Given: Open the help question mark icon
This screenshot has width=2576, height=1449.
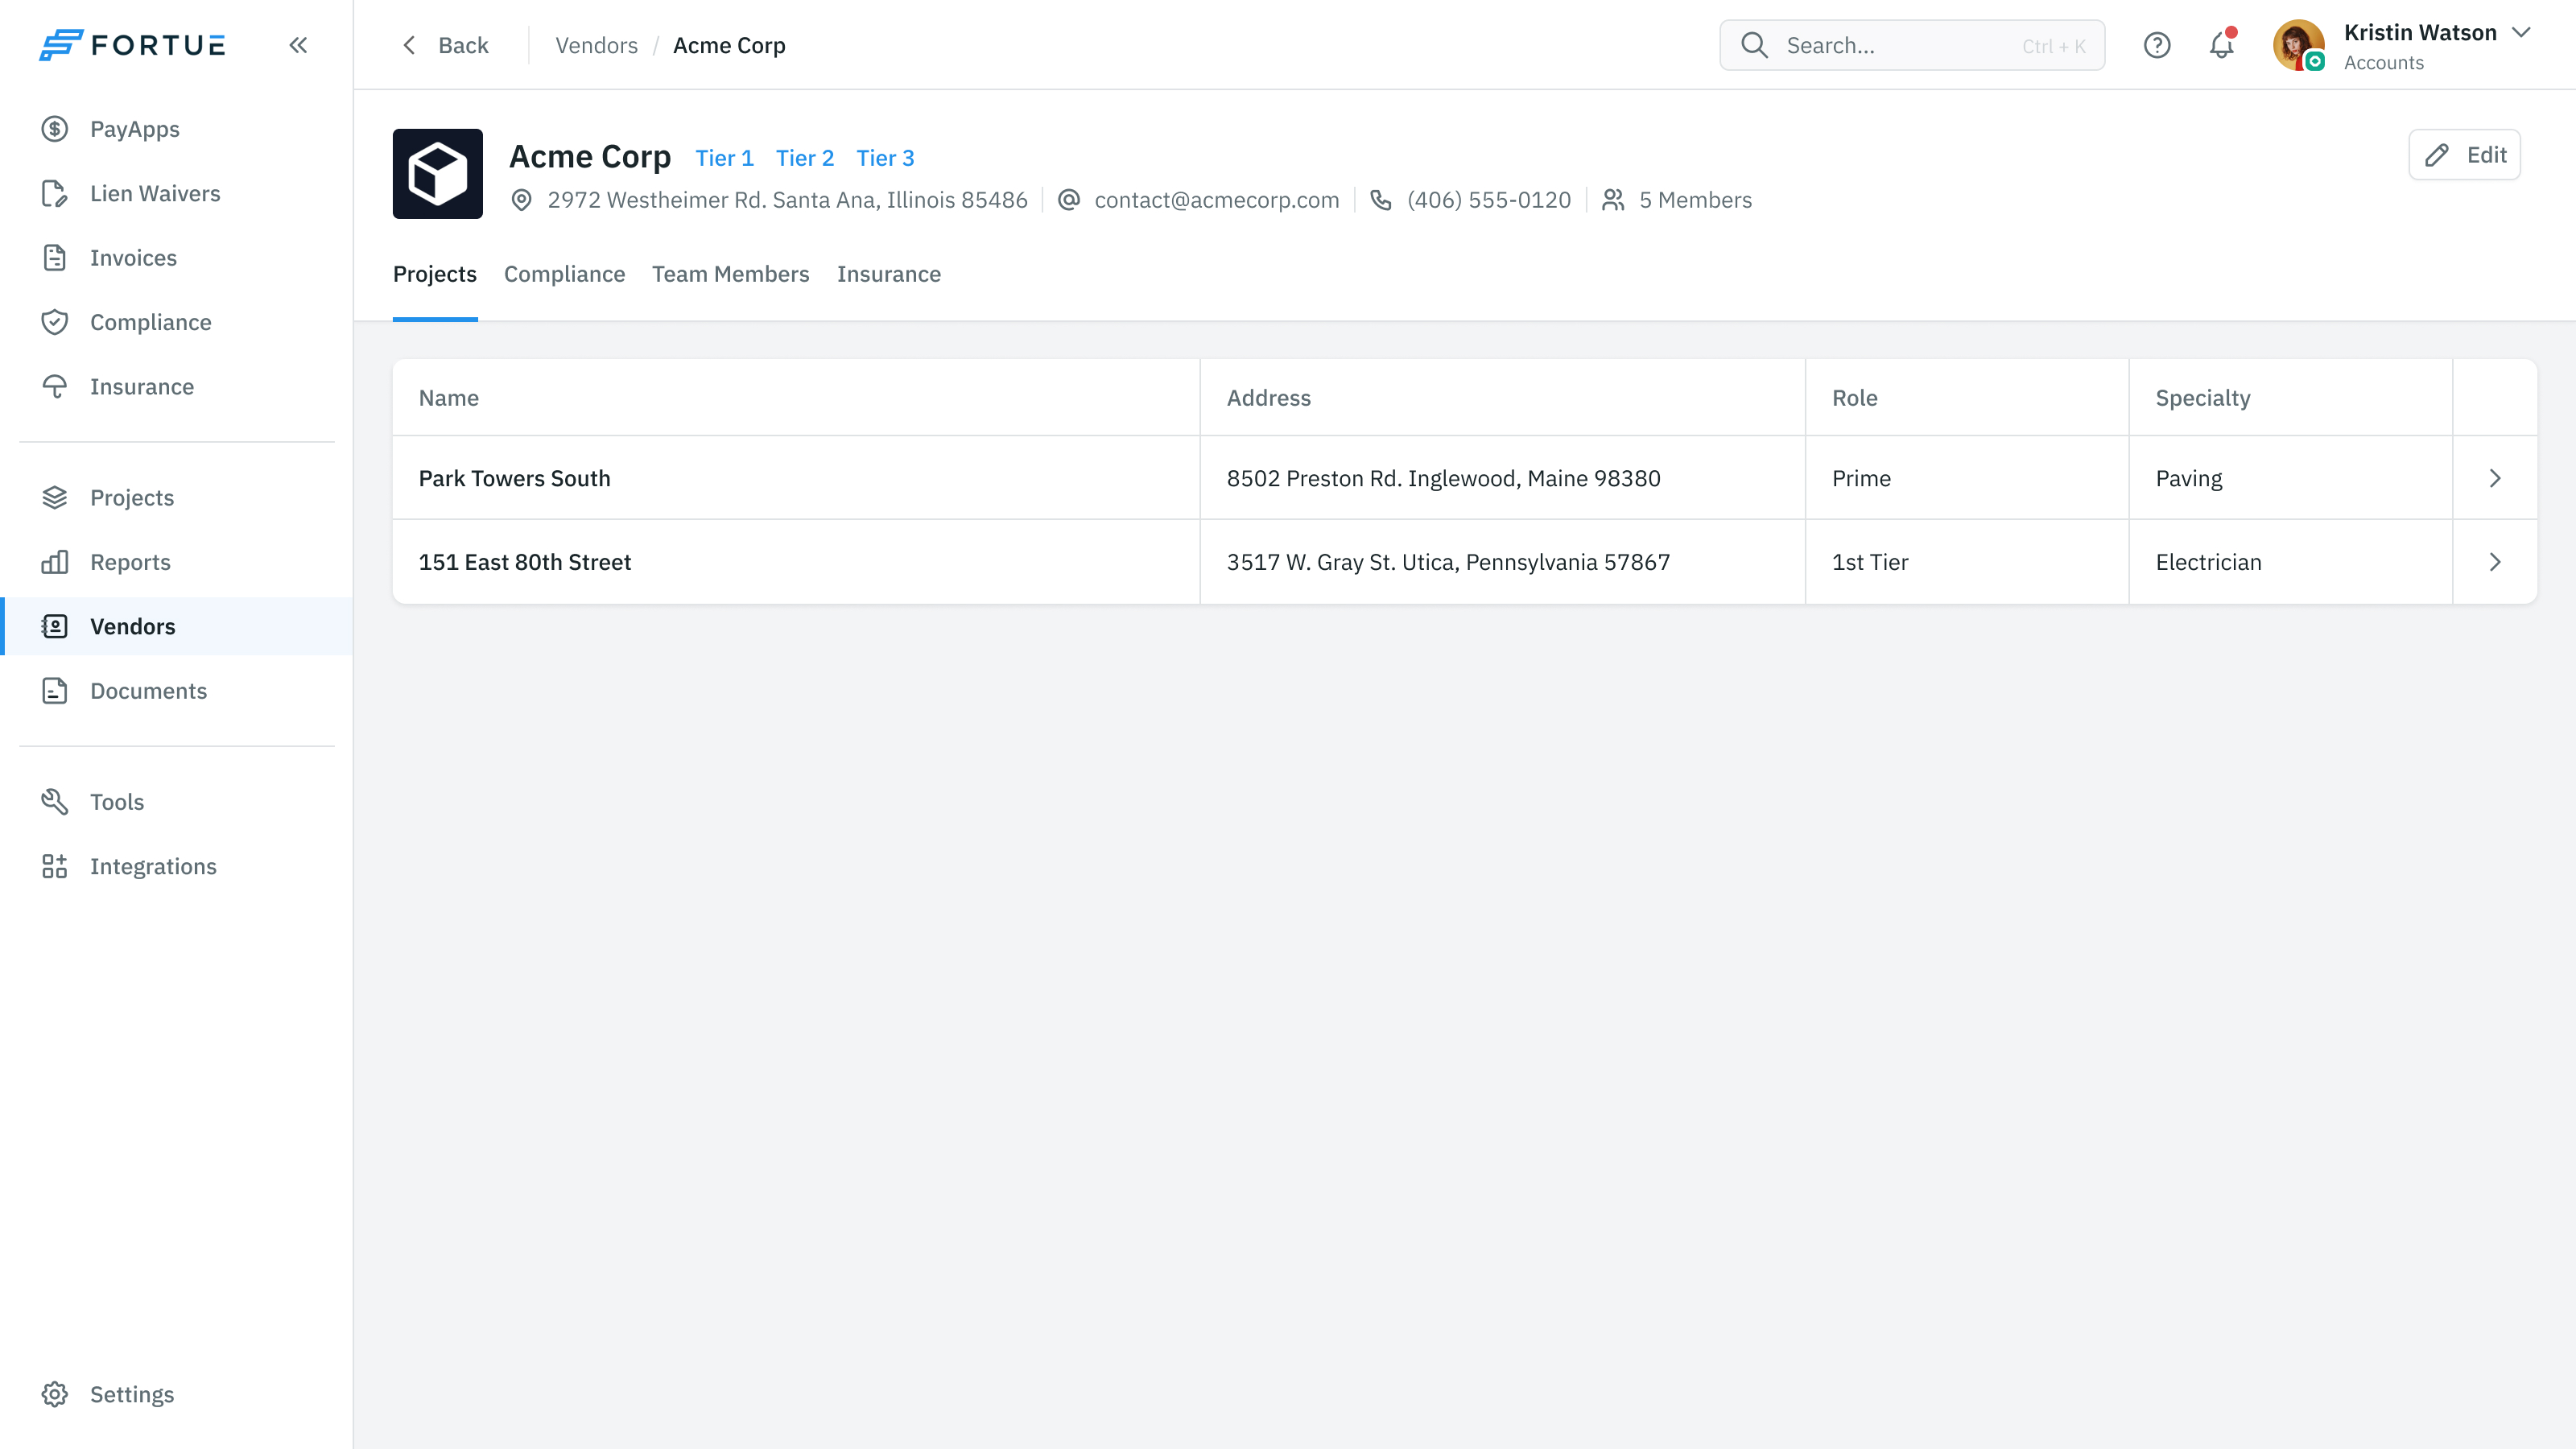Looking at the screenshot, I should tap(2157, 45).
